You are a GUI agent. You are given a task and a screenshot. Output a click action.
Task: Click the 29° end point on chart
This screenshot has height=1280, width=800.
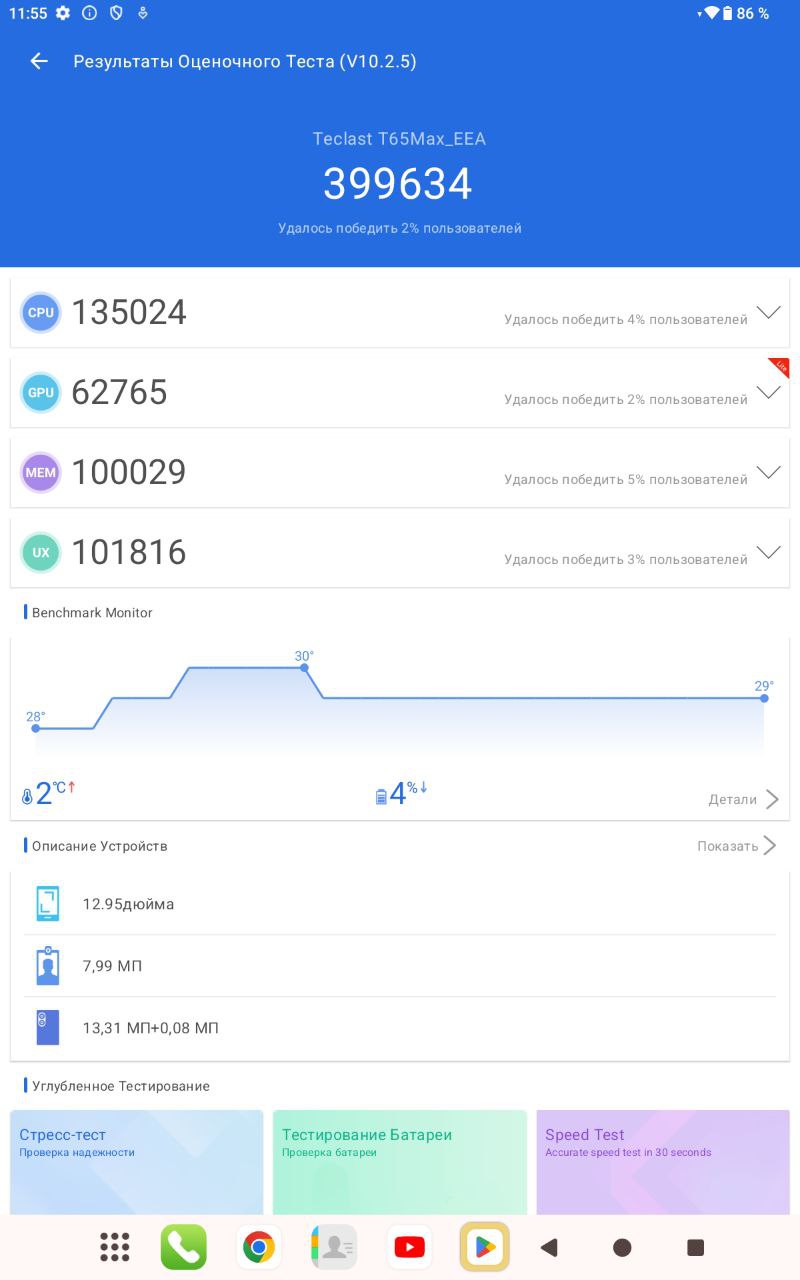click(764, 697)
